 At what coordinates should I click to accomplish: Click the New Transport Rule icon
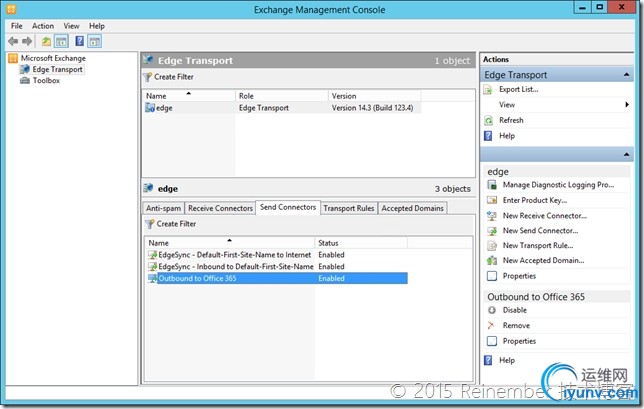(x=492, y=246)
